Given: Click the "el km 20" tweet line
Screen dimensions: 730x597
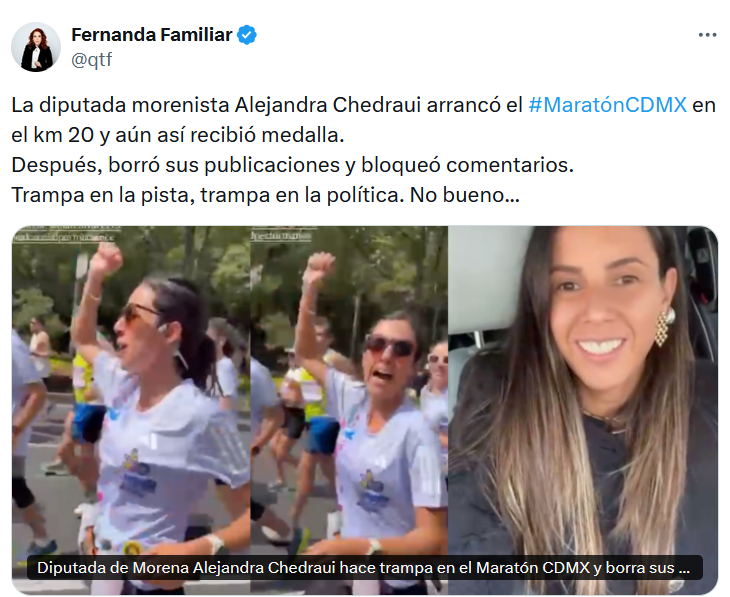Looking at the screenshot, I should tap(178, 135).
